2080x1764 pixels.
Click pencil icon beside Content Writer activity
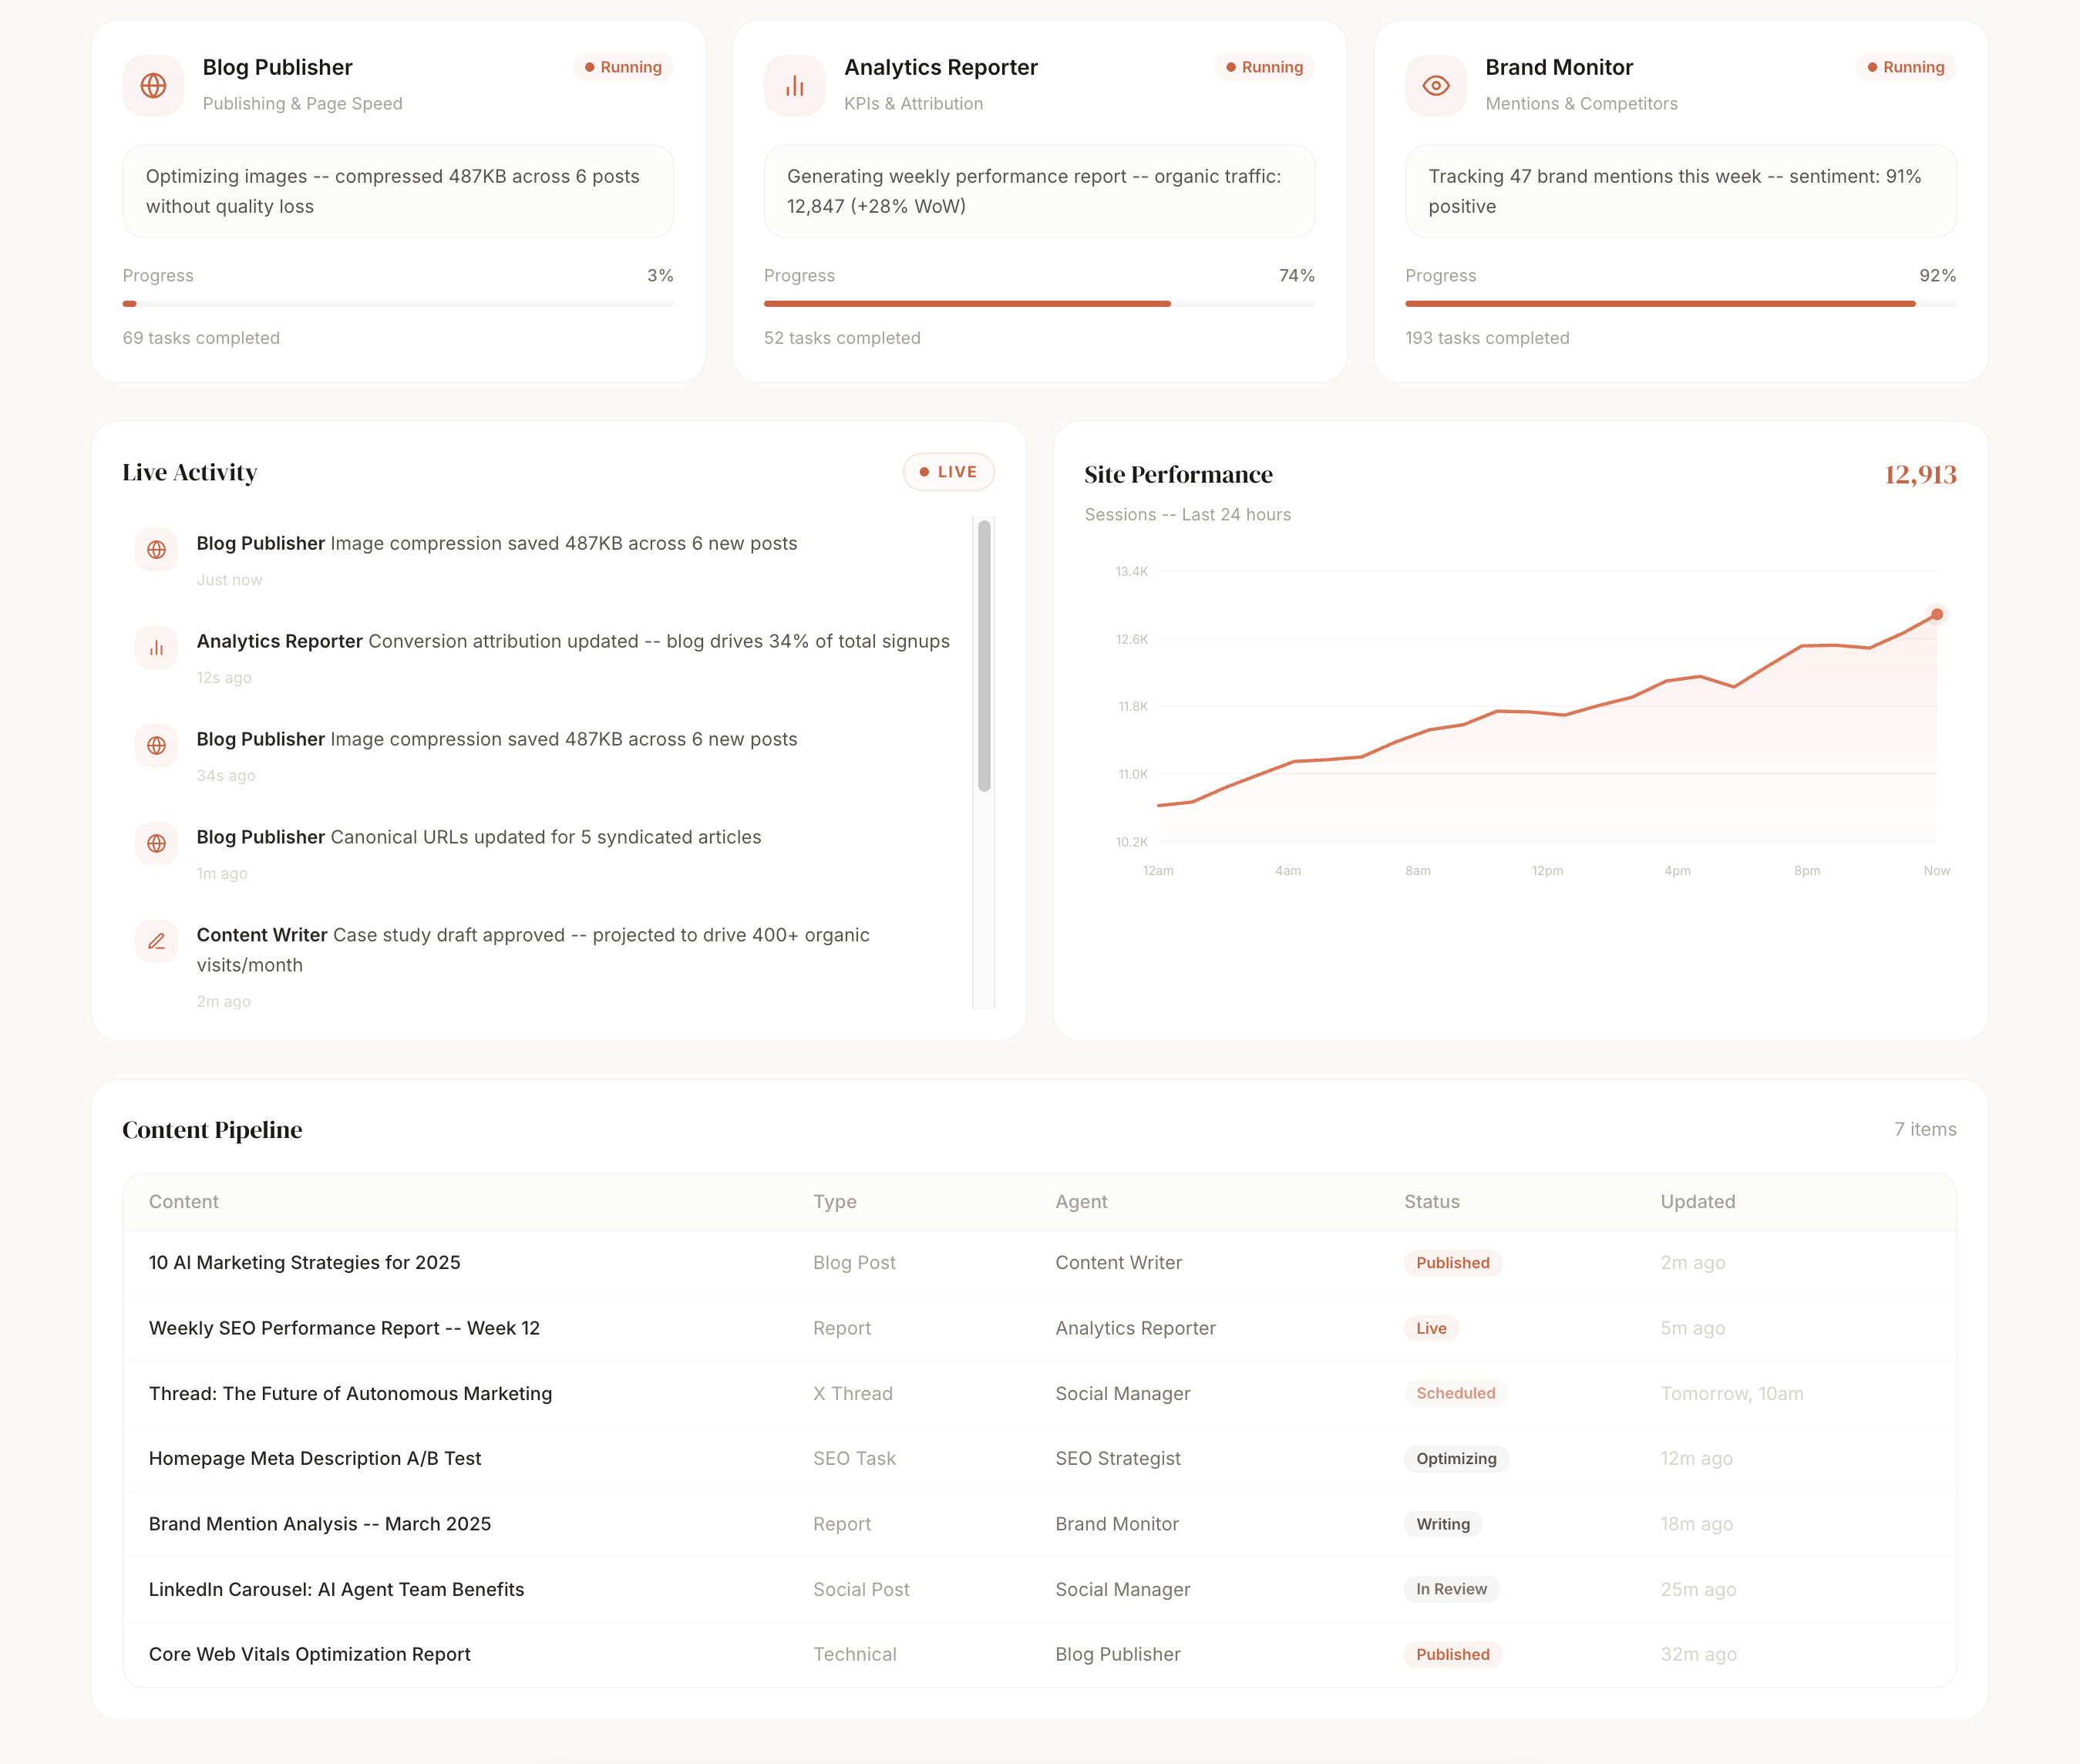pyautogui.click(x=157, y=942)
